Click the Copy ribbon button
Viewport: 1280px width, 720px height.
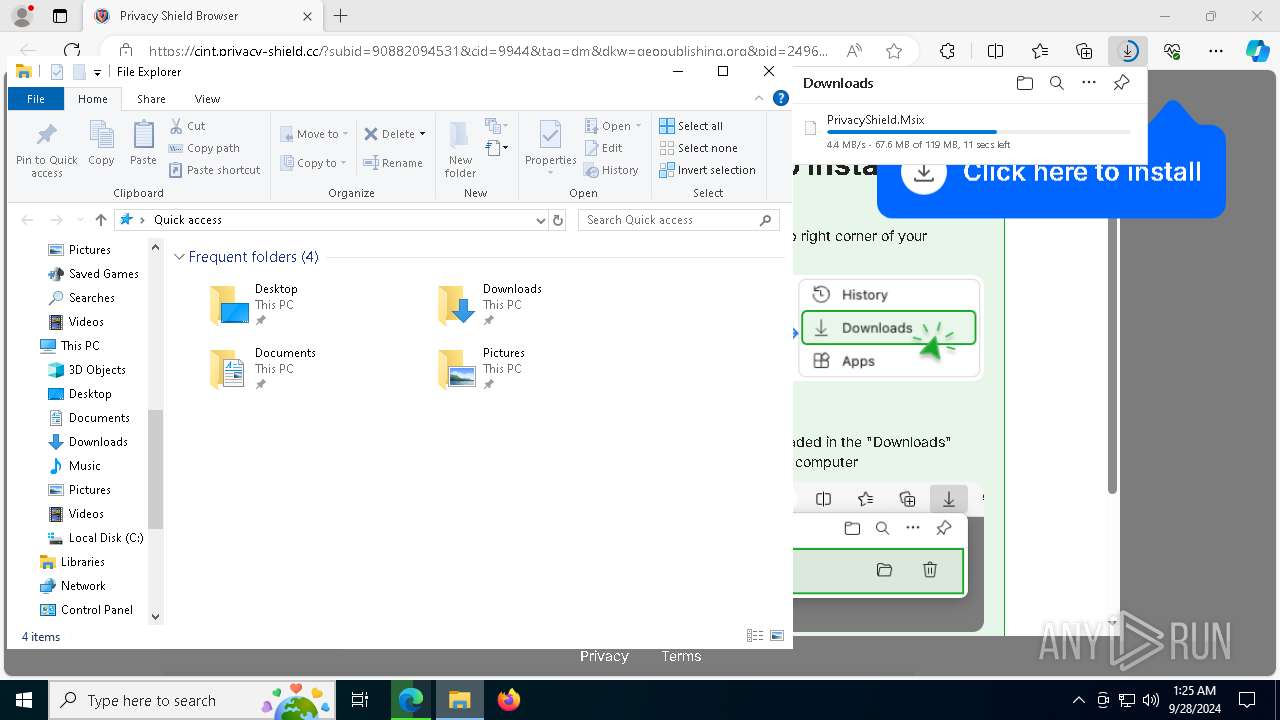click(101, 143)
